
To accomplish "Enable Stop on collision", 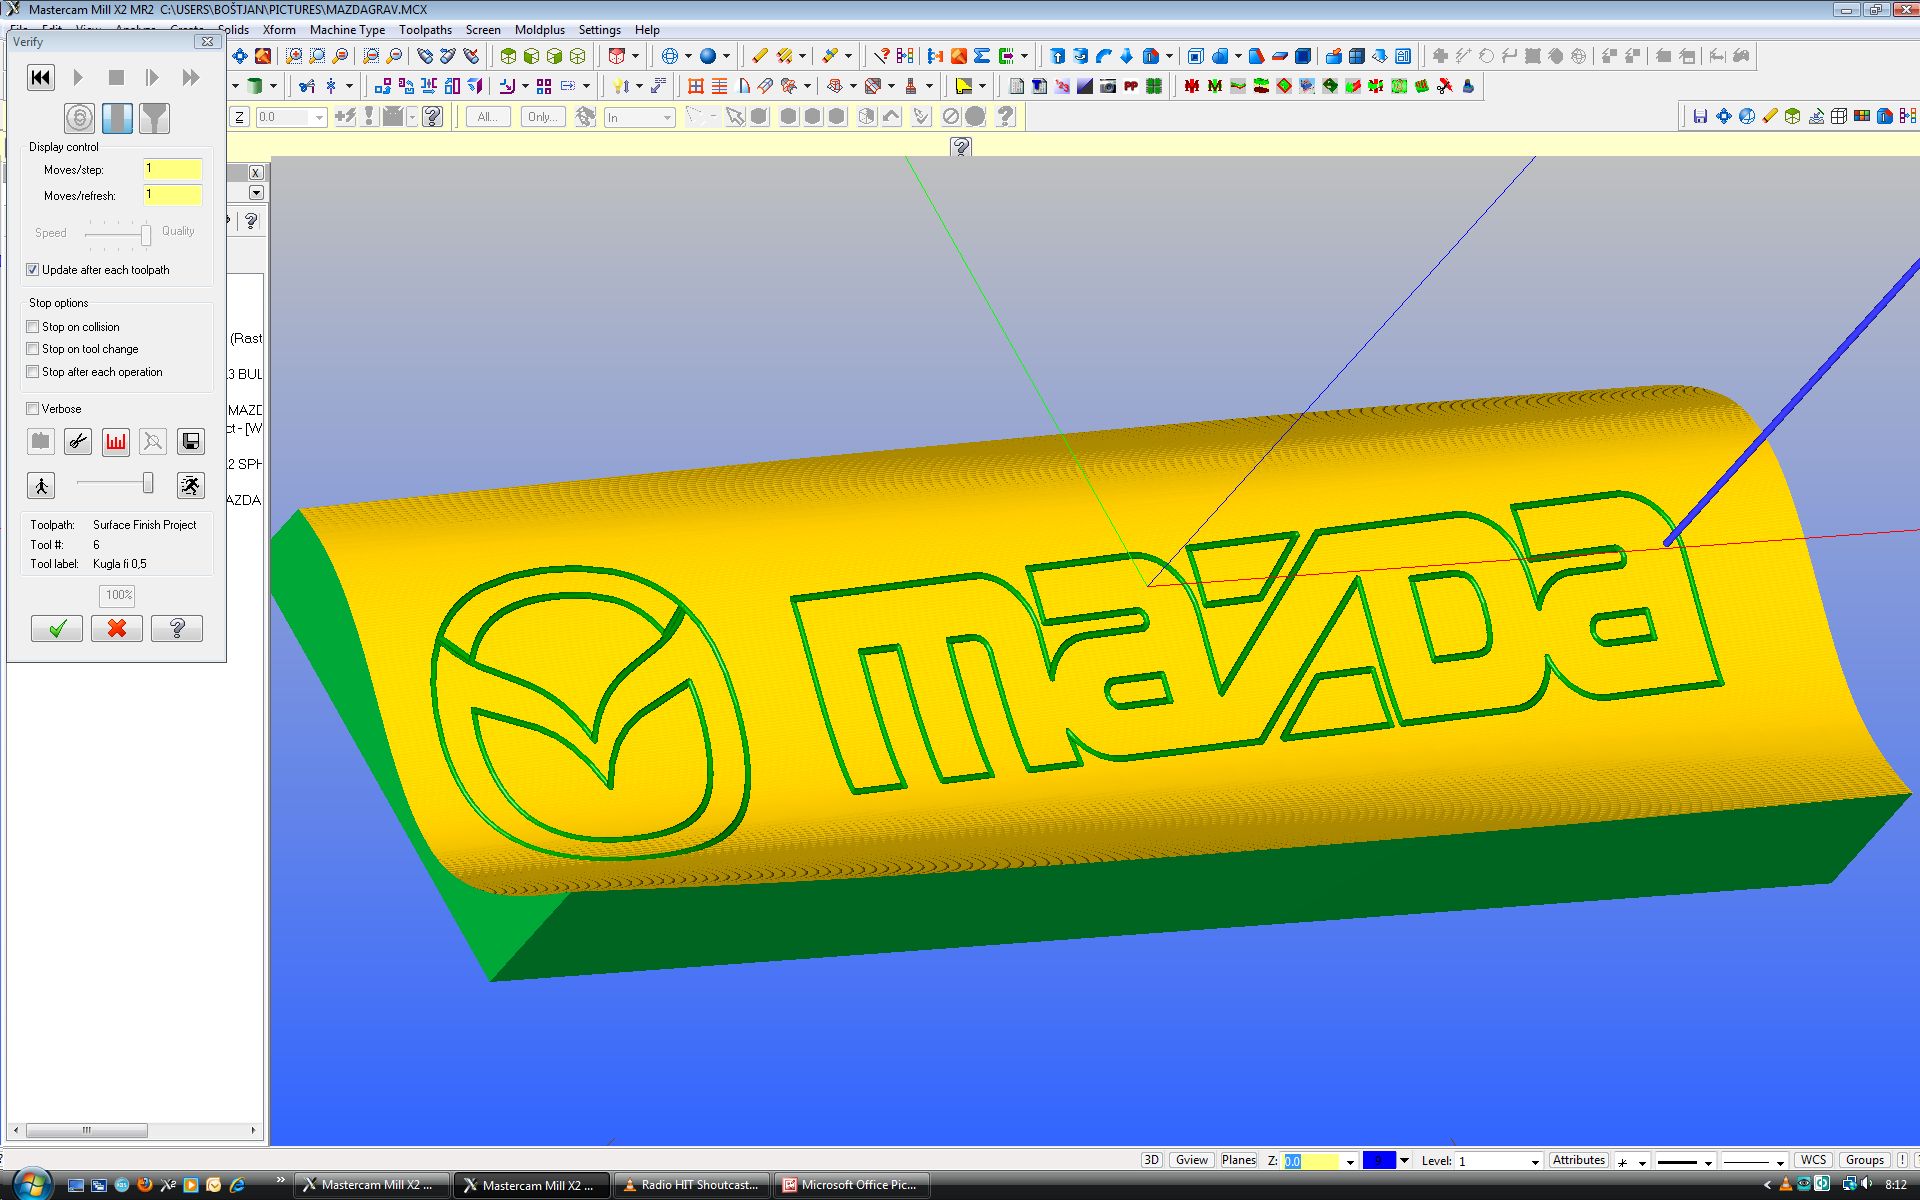I will (x=33, y=327).
